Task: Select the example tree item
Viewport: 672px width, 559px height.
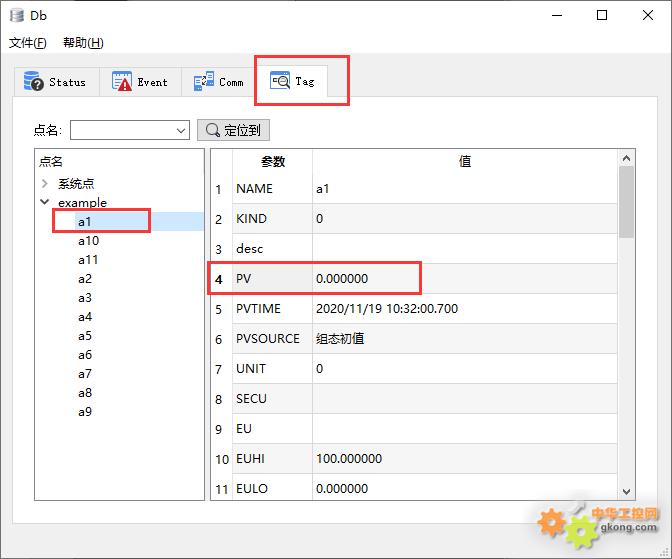Action: pyautogui.click(x=82, y=202)
